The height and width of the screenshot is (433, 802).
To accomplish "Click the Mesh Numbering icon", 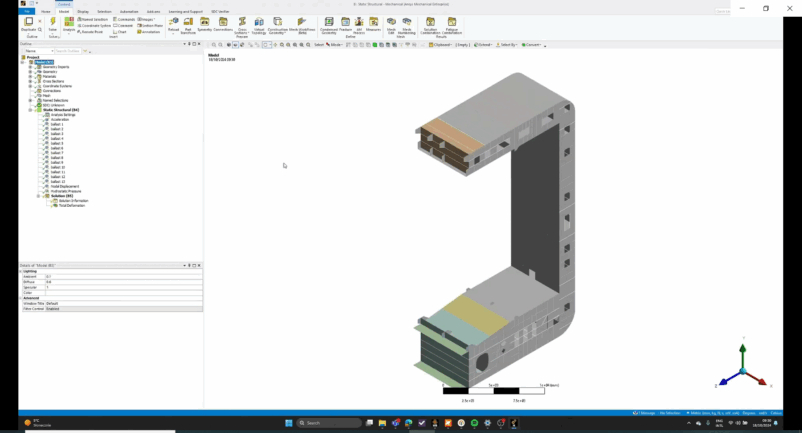I will tap(407, 21).
